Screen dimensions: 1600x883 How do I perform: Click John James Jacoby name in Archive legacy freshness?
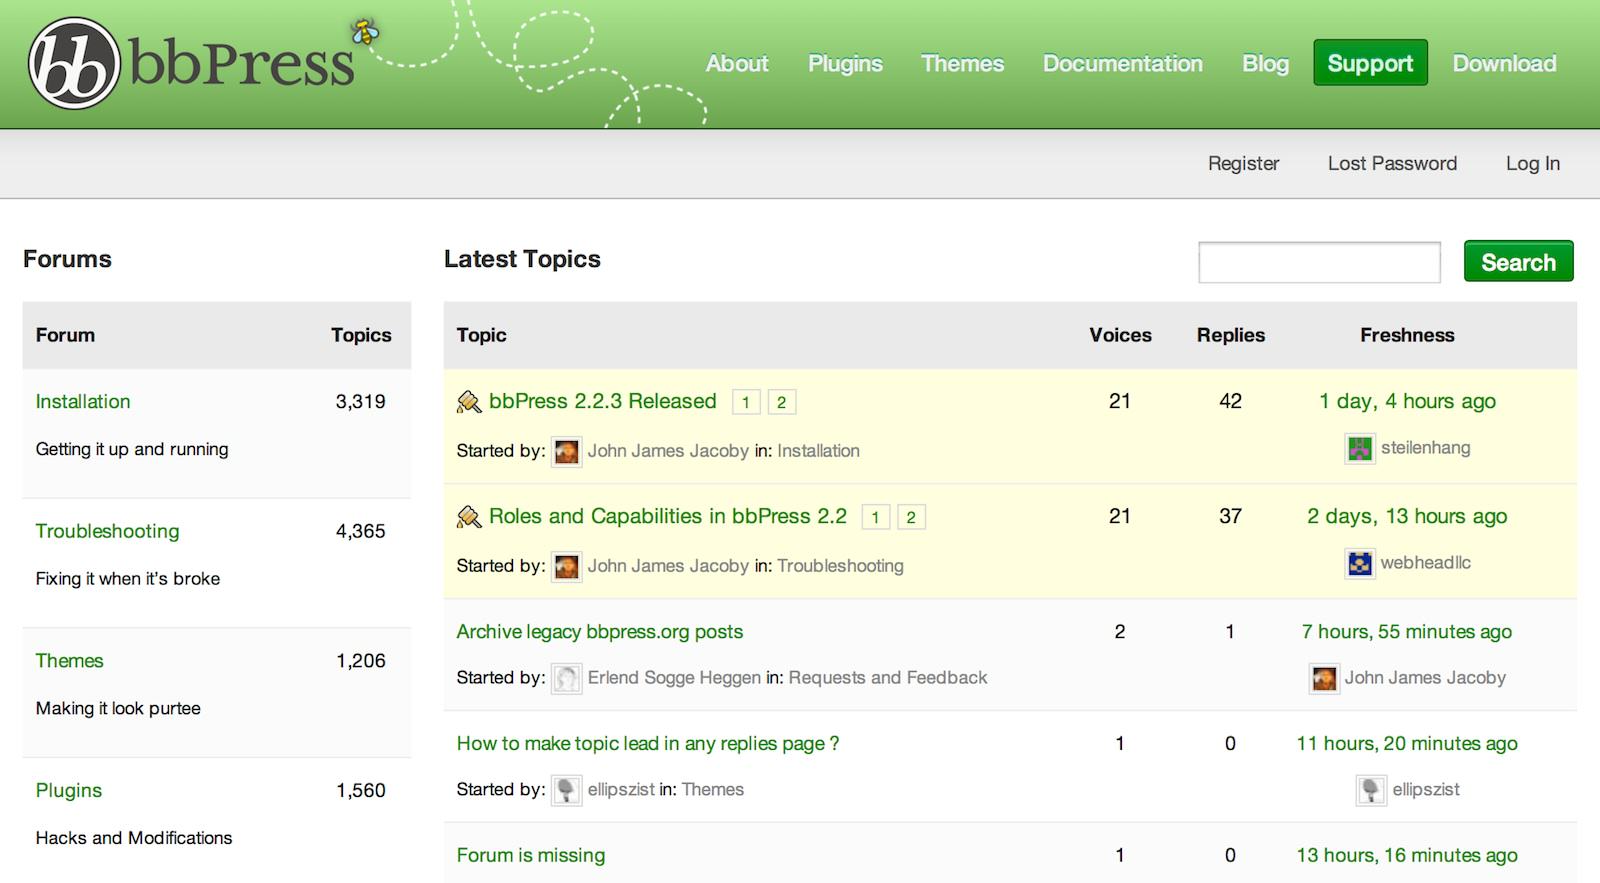1425,678
